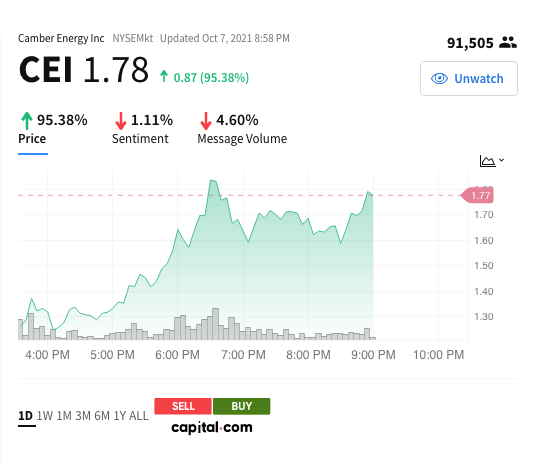Unwatch the CEI stock
The height and width of the screenshot is (466, 533).
469,79
